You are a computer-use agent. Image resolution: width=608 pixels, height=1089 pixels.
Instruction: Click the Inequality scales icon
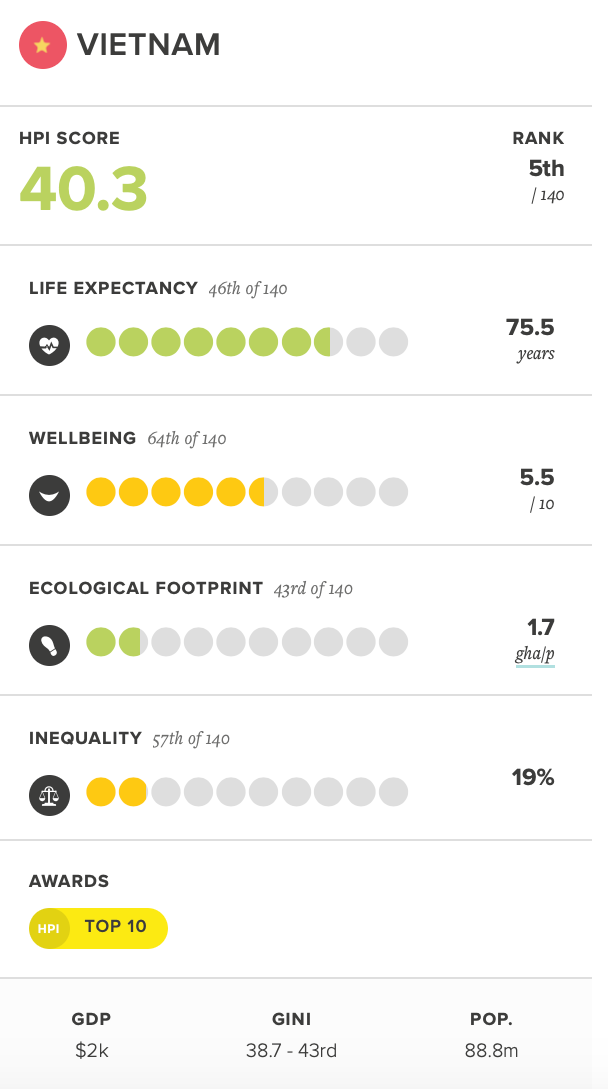[x=49, y=793]
